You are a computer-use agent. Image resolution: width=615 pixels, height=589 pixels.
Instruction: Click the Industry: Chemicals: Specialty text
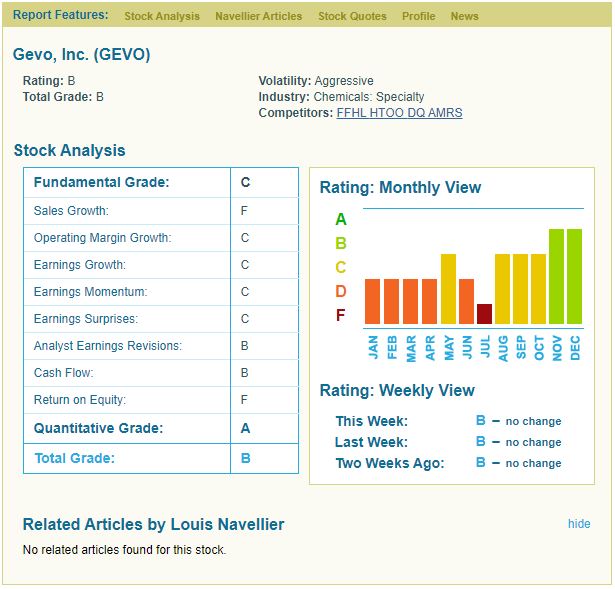pyautogui.click(x=341, y=97)
